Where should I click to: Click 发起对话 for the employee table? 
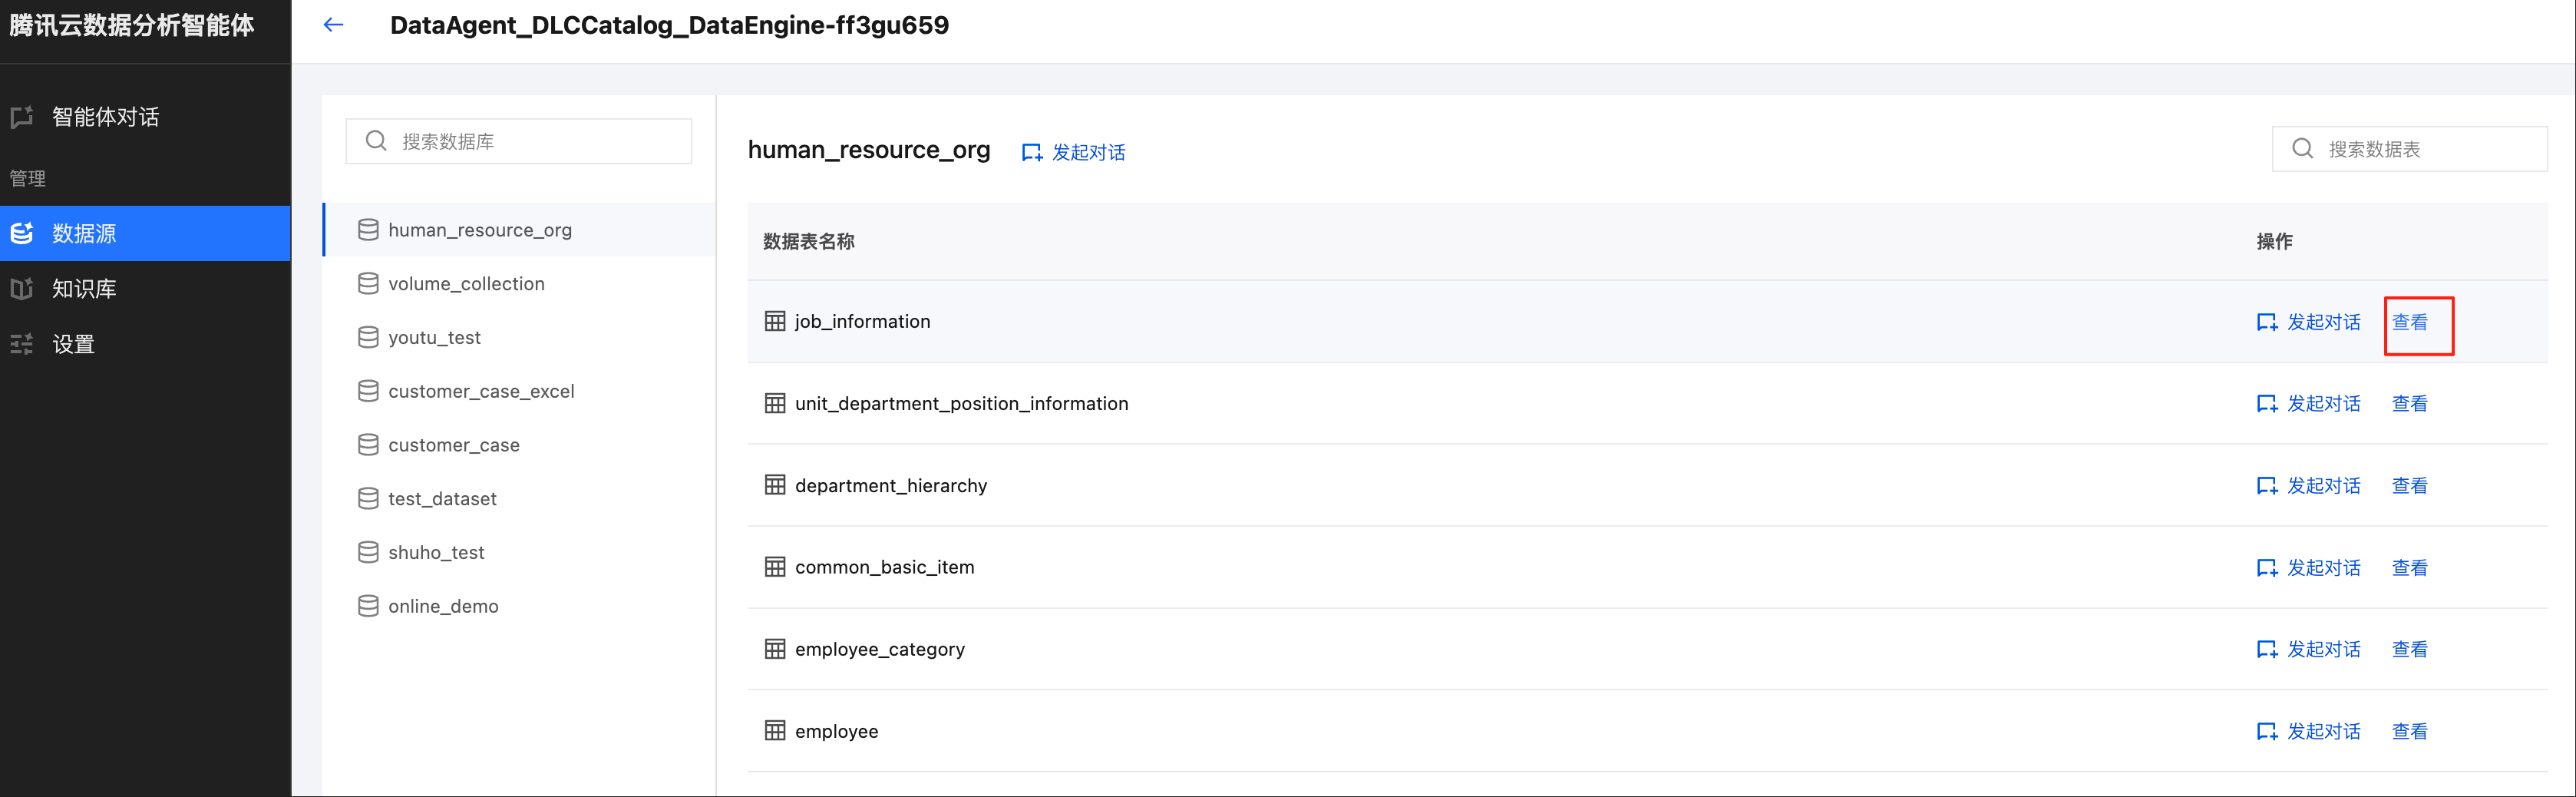point(2324,732)
